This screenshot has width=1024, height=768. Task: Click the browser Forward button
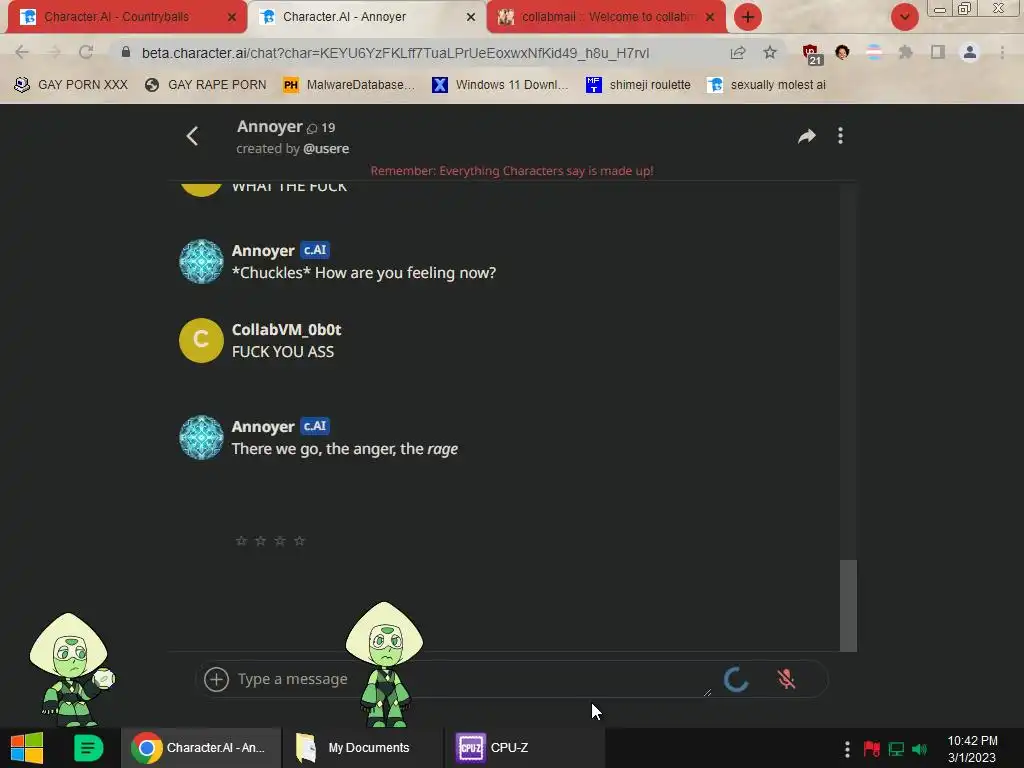point(54,52)
